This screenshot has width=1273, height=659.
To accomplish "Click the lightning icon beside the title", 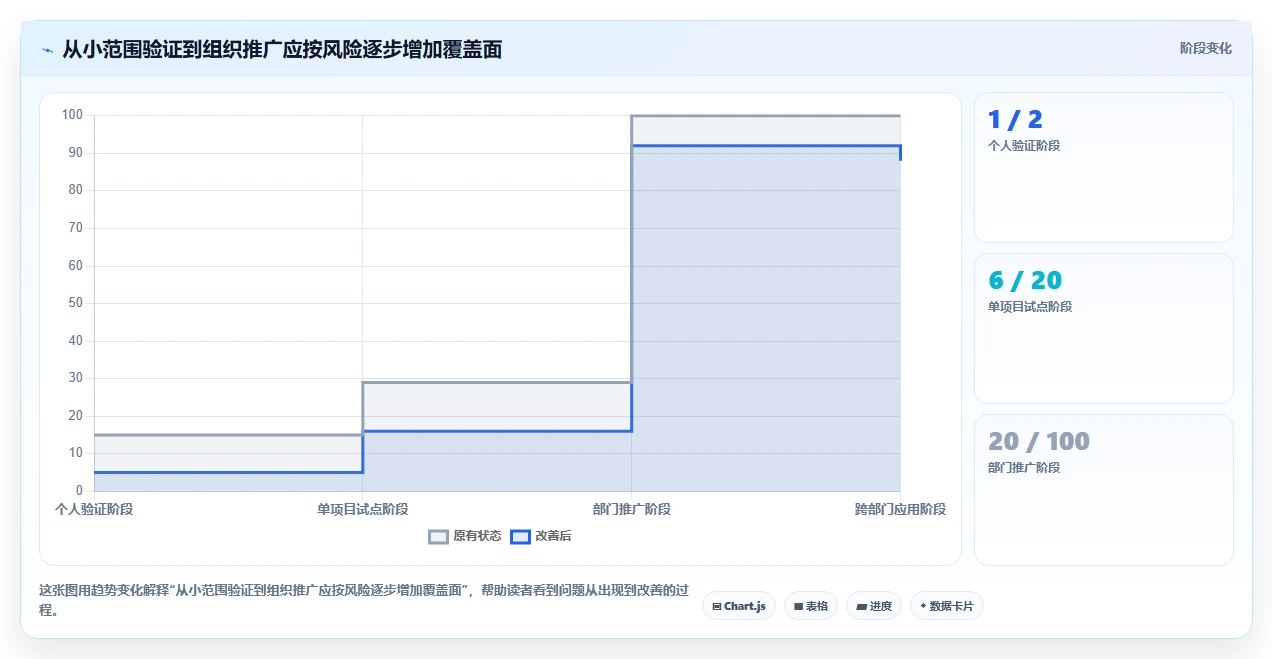I will click(47, 49).
